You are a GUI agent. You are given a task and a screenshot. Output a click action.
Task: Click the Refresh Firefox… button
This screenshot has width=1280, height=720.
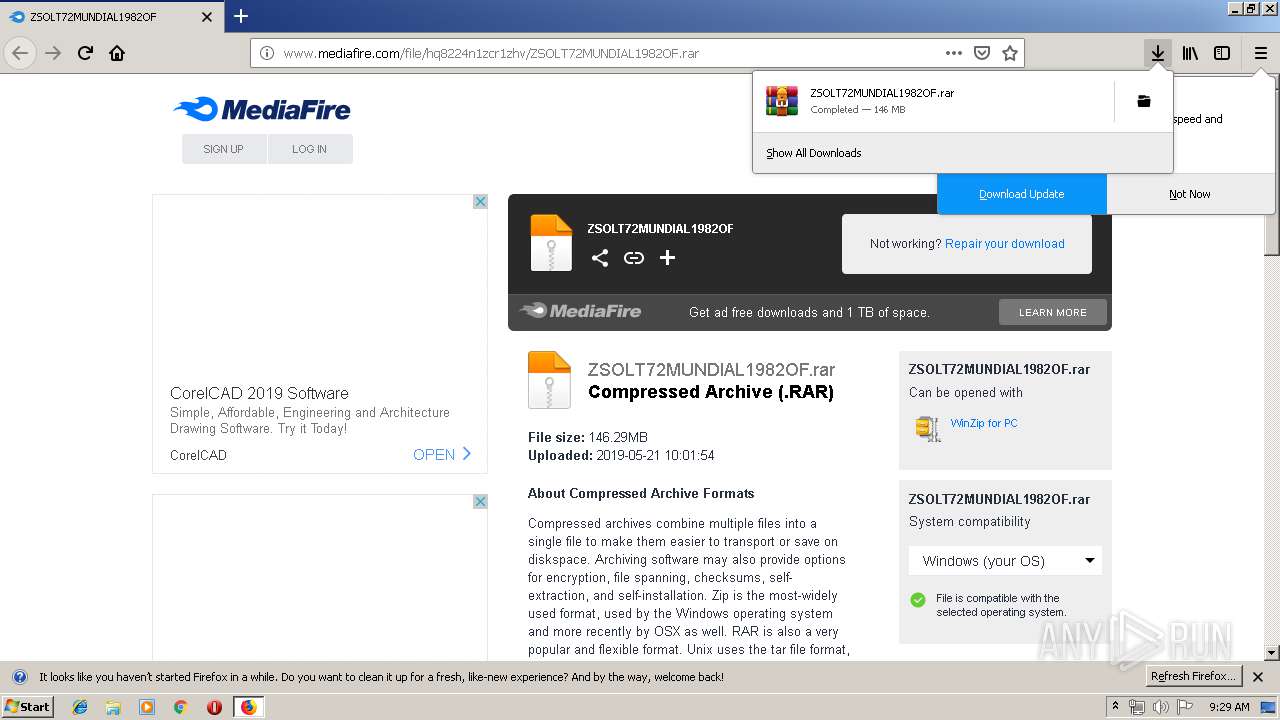(x=1194, y=677)
